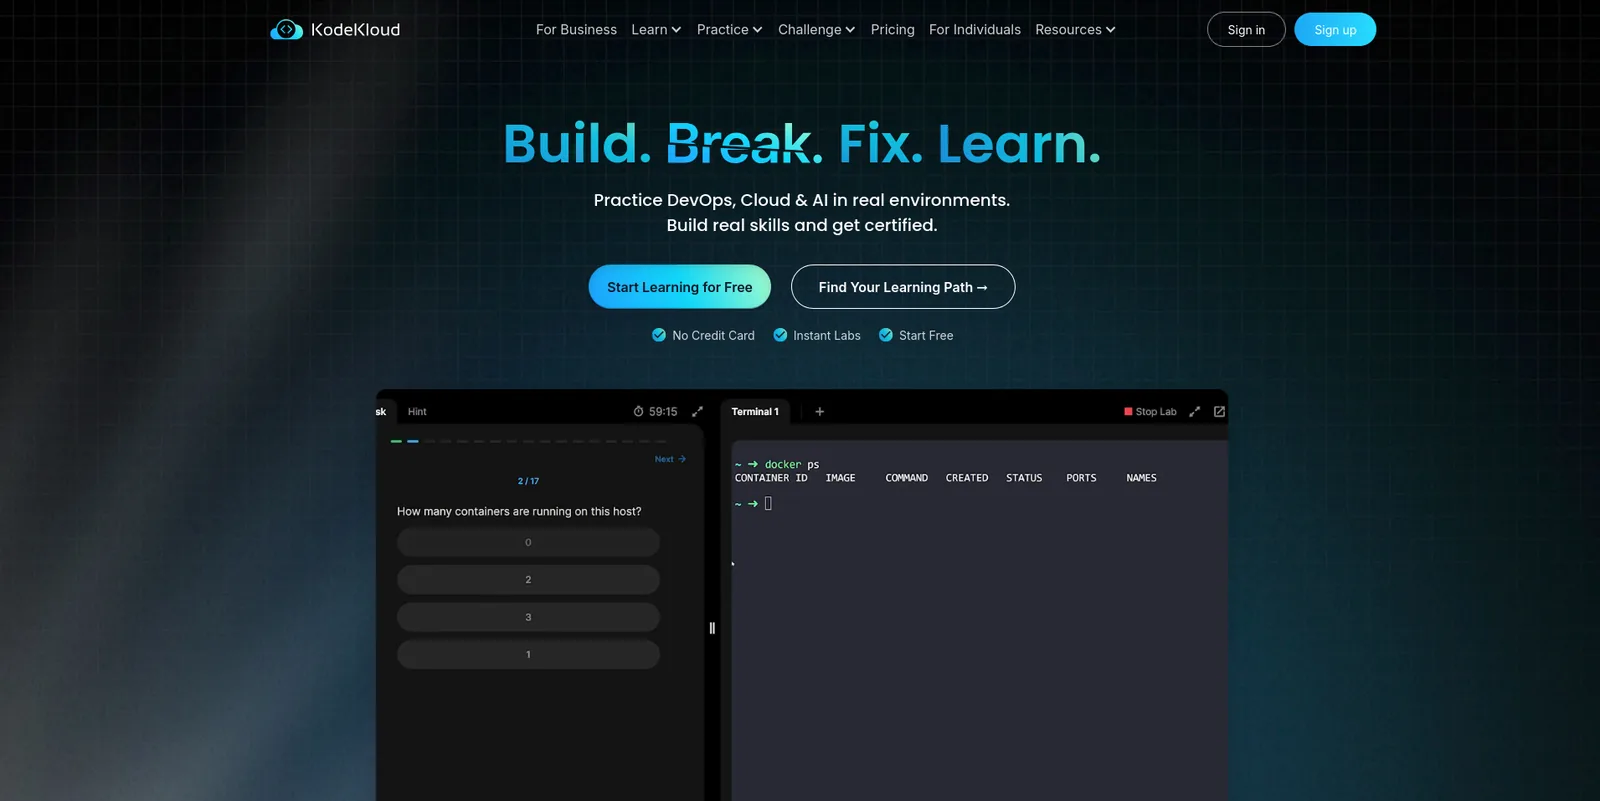Click the 2 / 17 question counter
This screenshot has width=1600, height=801.
click(x=528, y=481)
